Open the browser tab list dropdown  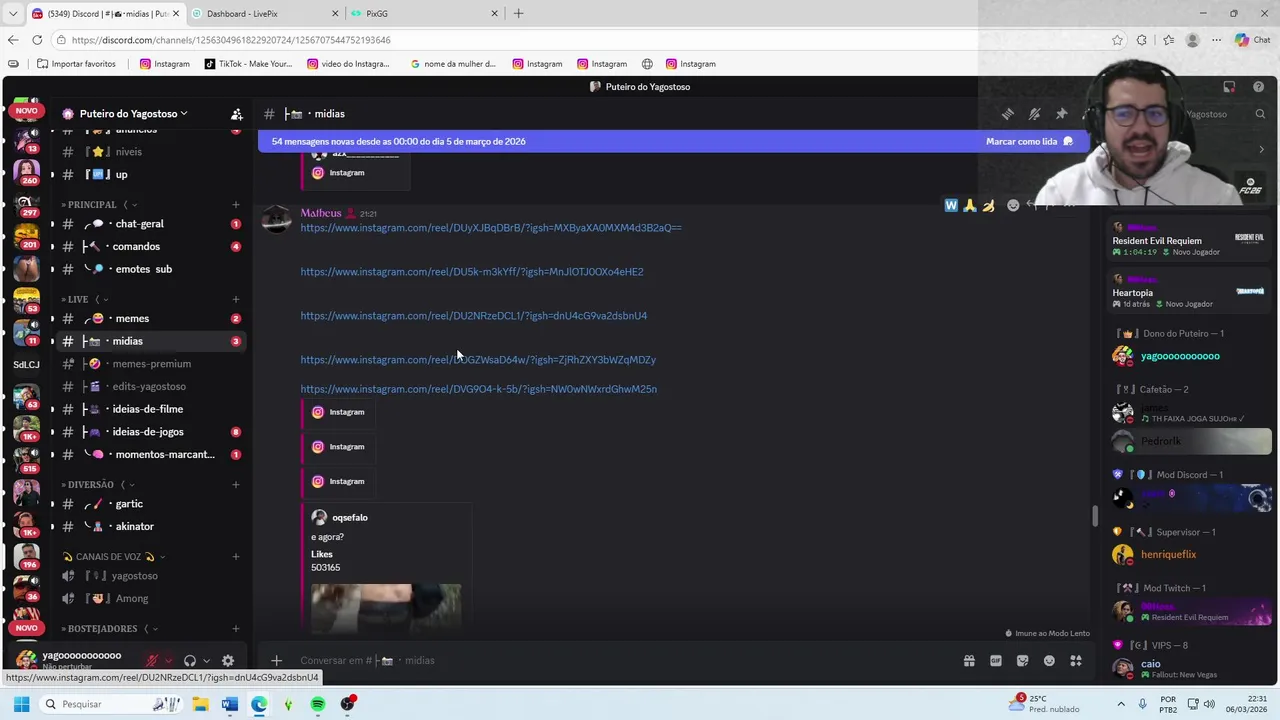point(12,14)
